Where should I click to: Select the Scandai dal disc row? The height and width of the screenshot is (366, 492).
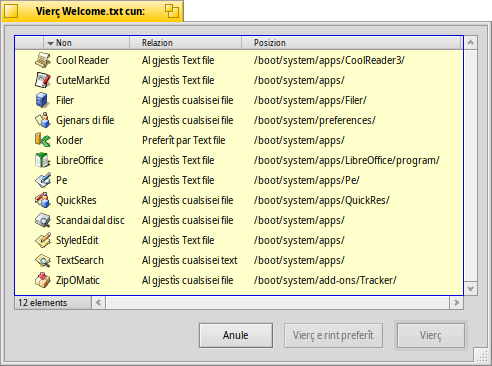(239, 220)
